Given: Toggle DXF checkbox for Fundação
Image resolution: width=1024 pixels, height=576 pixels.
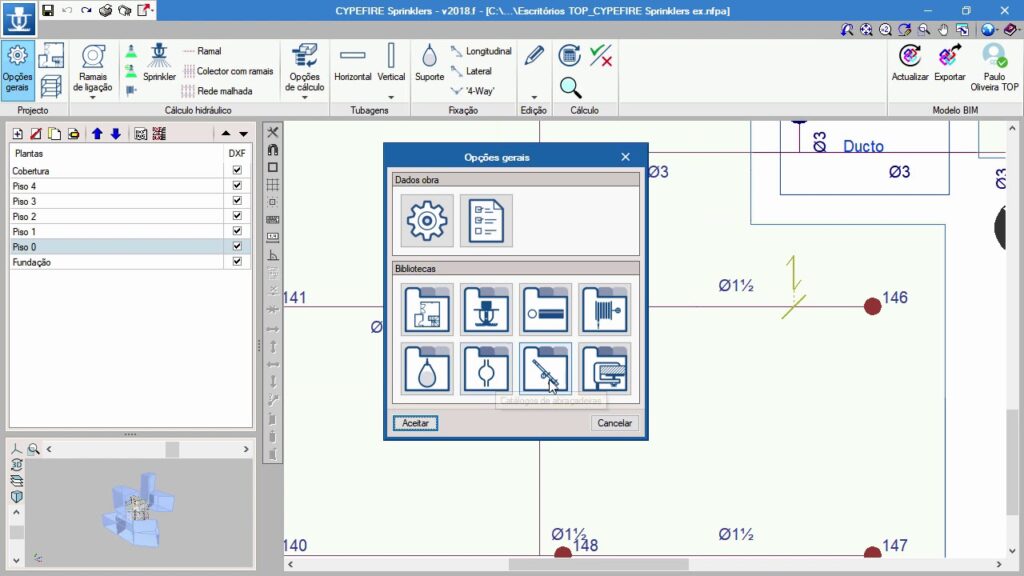Looking at the screenshot, I should click(x=237, y=261).
